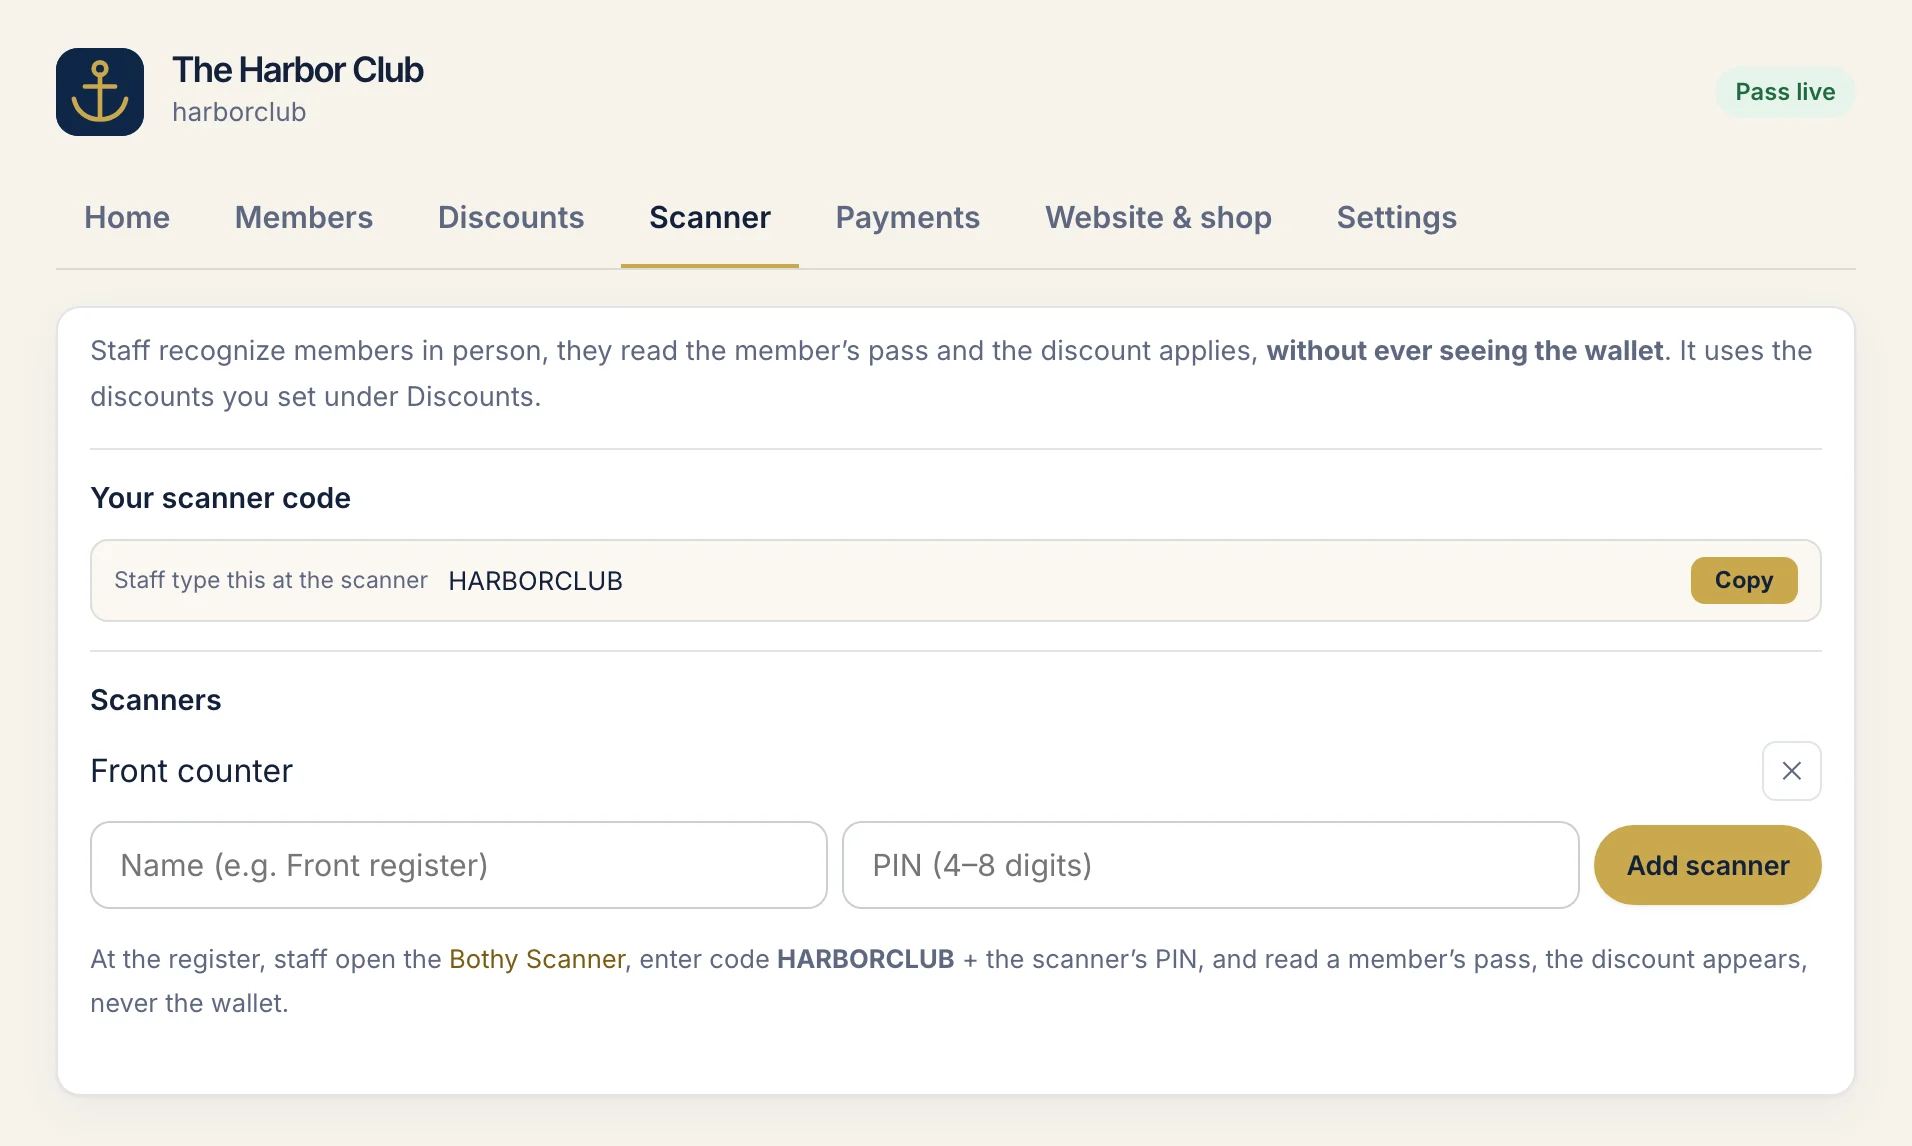Open the Payments tab

point(908,217)
